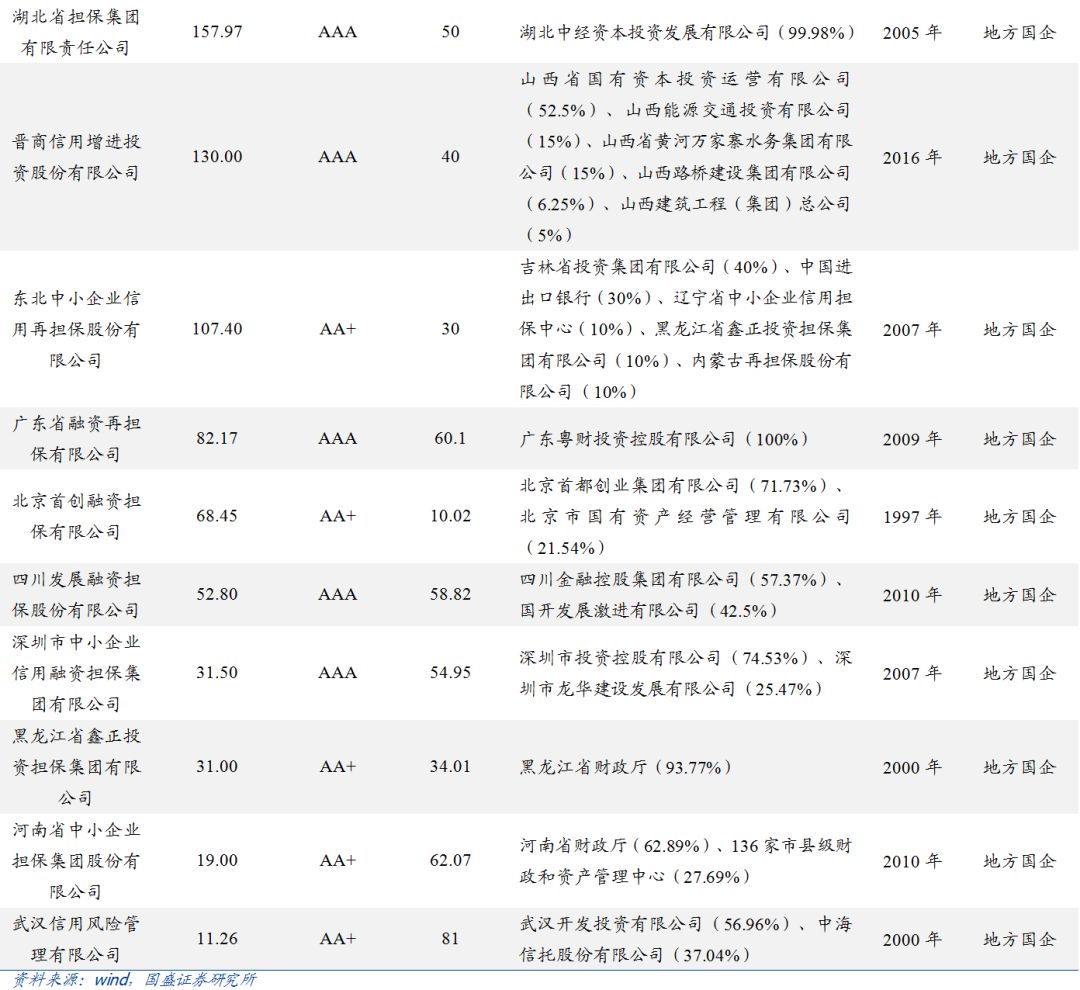This screenshot has height=990, width=1080.
Task: Click the 广东粤财投资控股有限公司 (100%) shareholder cell
Action: pos(663,439)
